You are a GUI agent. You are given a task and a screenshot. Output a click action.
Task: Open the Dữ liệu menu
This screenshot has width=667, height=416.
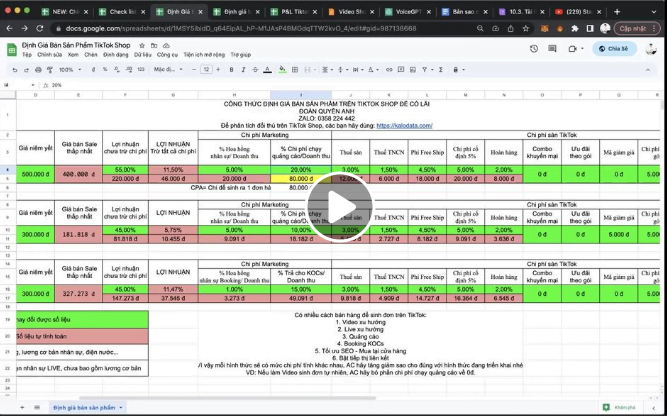point(140,56)
